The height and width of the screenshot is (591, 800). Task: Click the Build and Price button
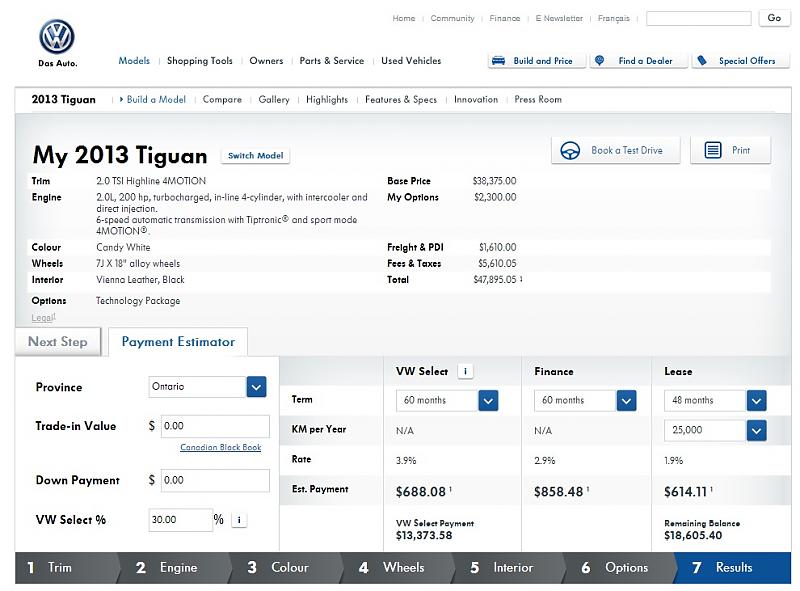point(537,61)
